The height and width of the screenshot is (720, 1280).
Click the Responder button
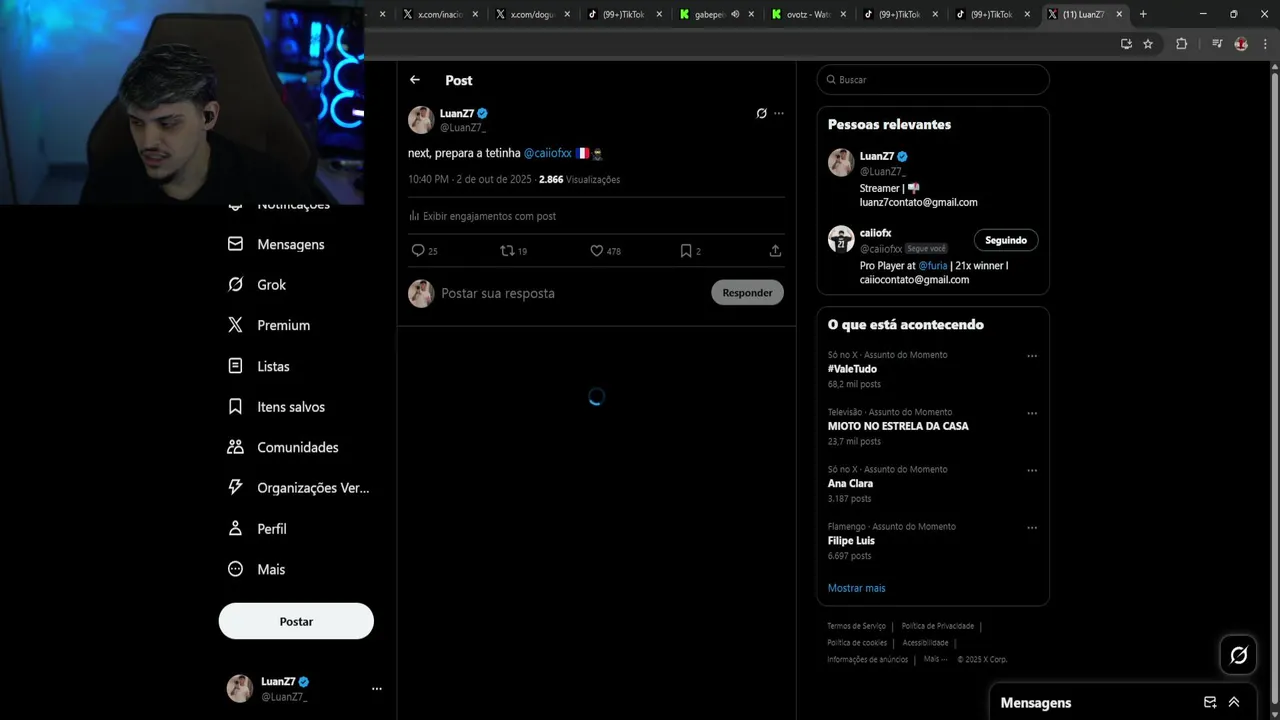[x=747, y=293]
